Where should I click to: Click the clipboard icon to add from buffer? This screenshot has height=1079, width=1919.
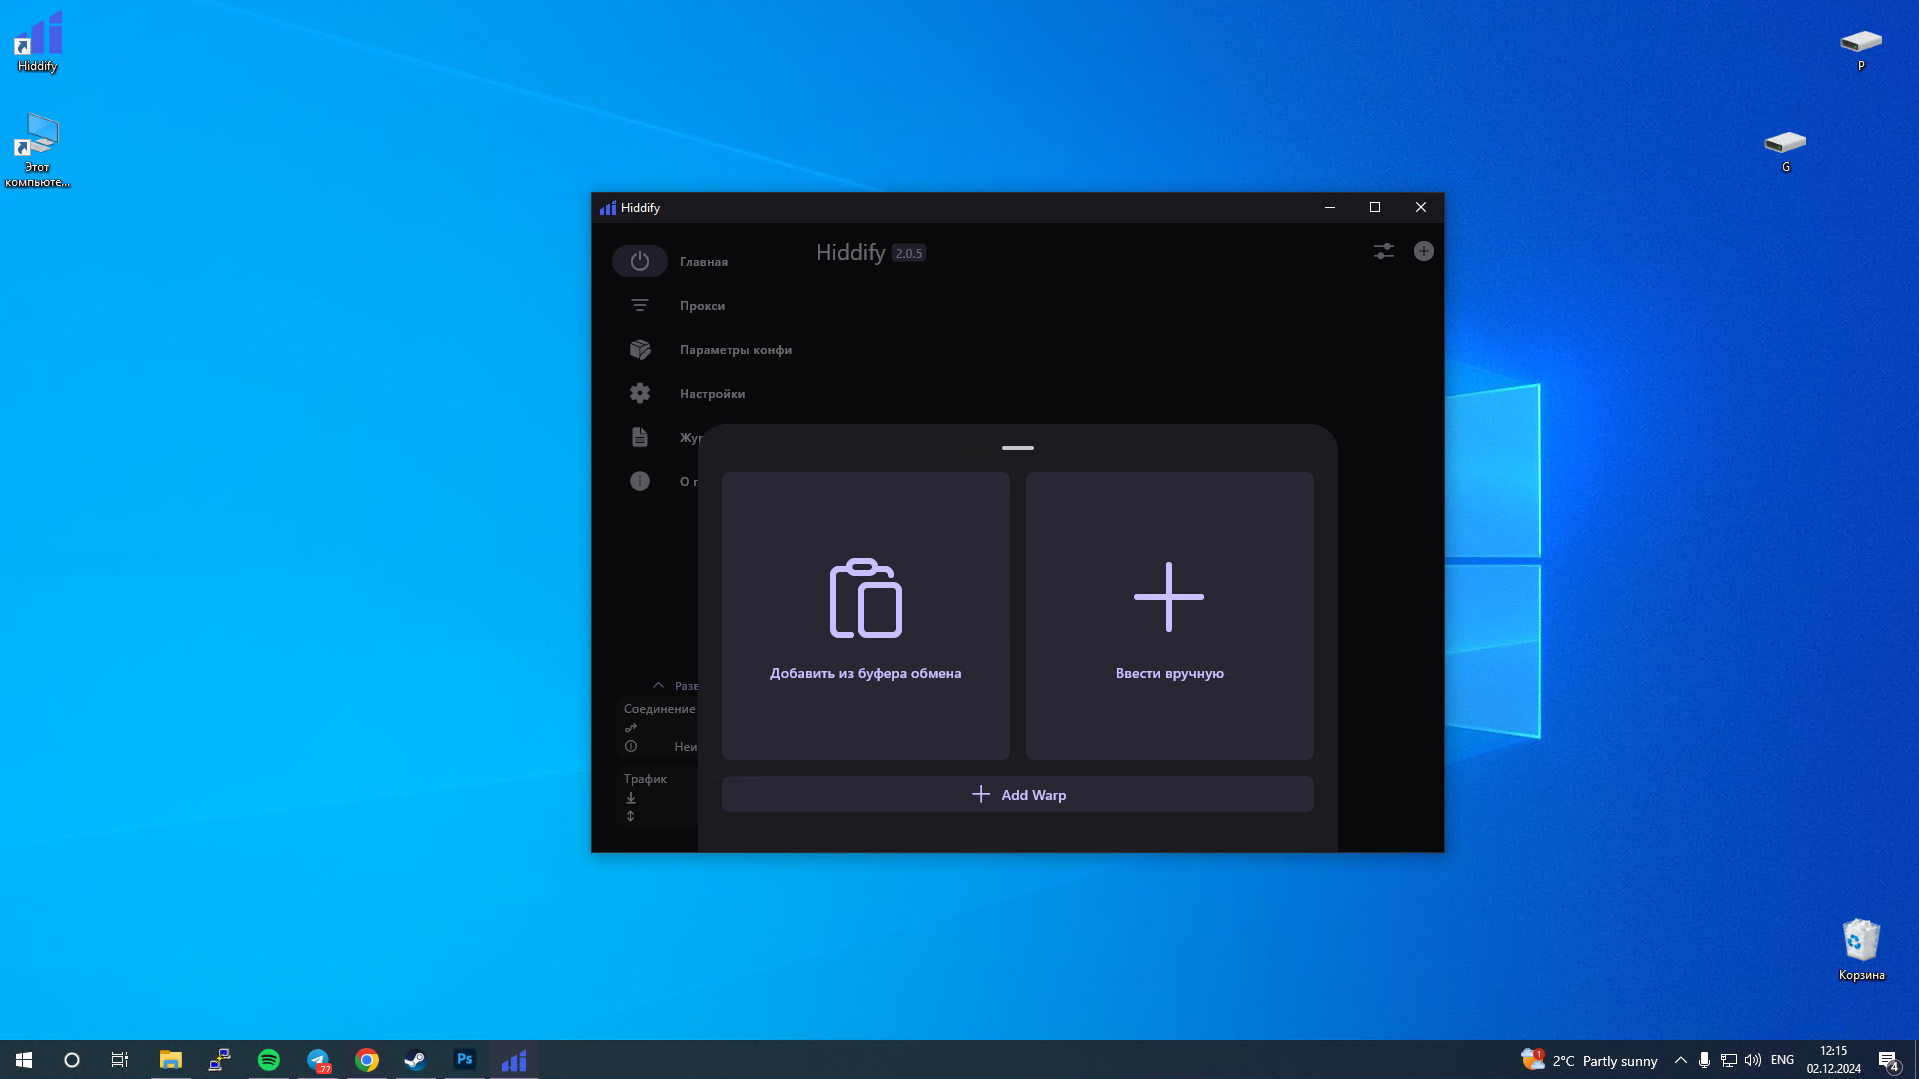[x=865, y=598]
